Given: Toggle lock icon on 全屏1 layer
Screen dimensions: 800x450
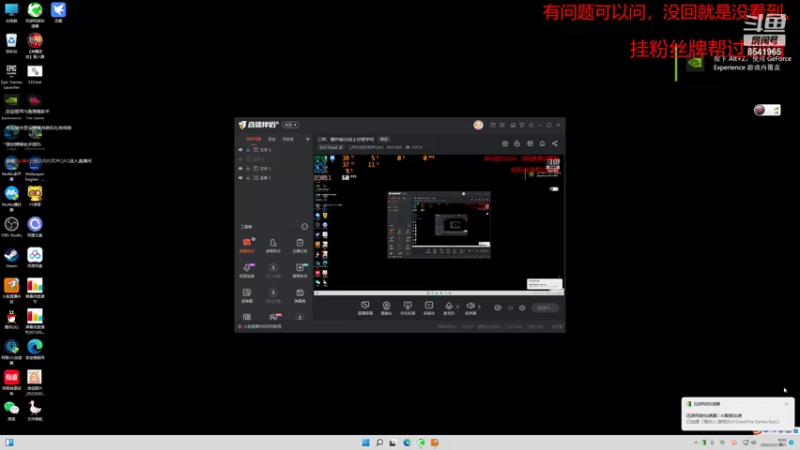Looking at the screenshot, I should pyautogui.click(x=248, y=178).
